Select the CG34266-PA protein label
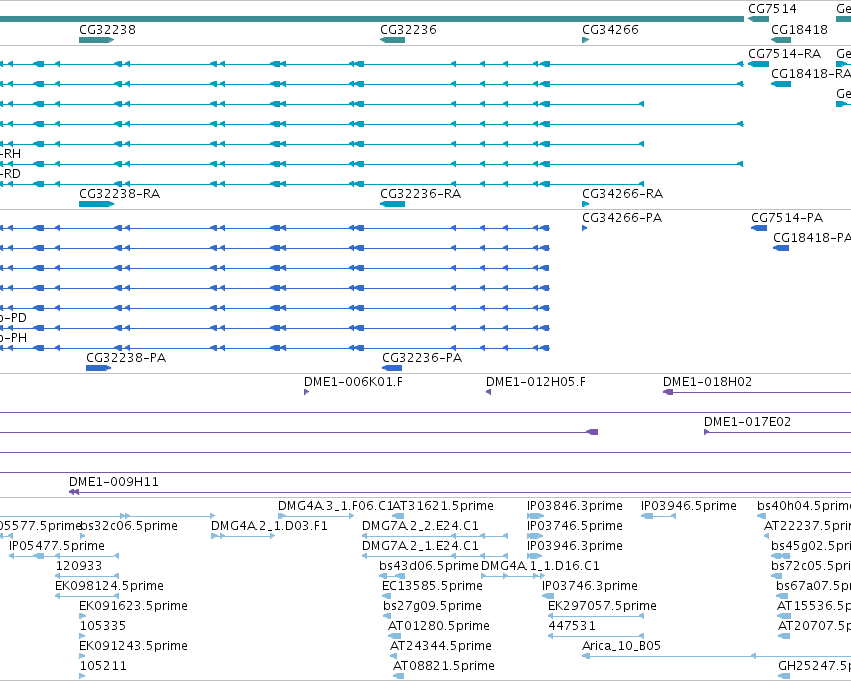 (x=622, y=218)
